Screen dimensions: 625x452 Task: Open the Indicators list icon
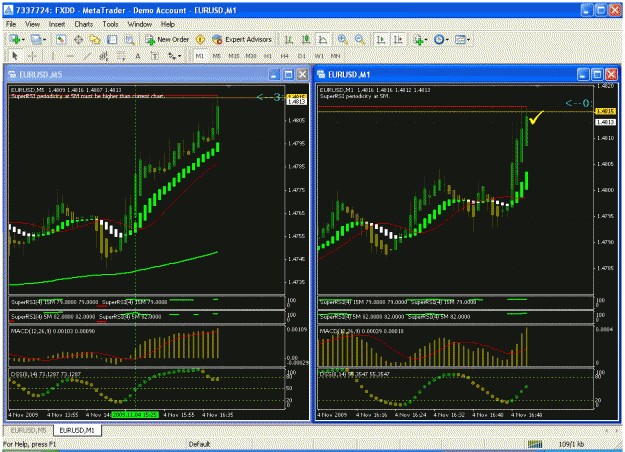[418, 39]
